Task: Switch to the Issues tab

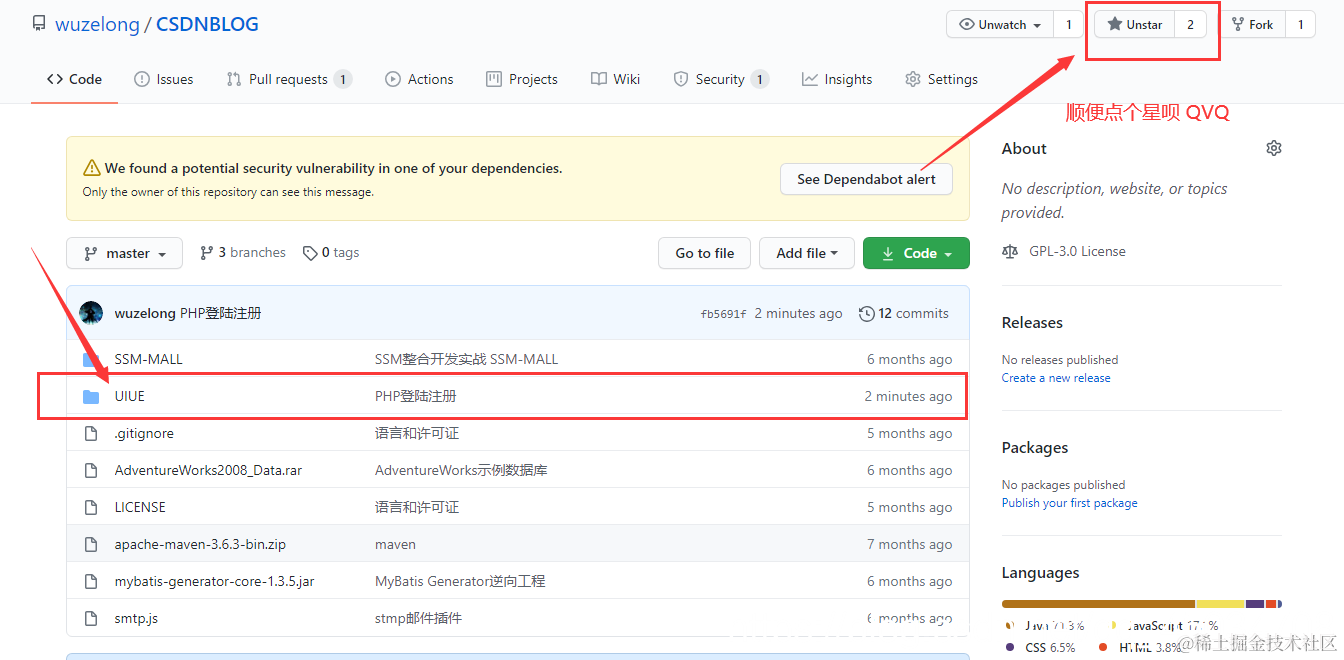Action: (x=164, y=79)
